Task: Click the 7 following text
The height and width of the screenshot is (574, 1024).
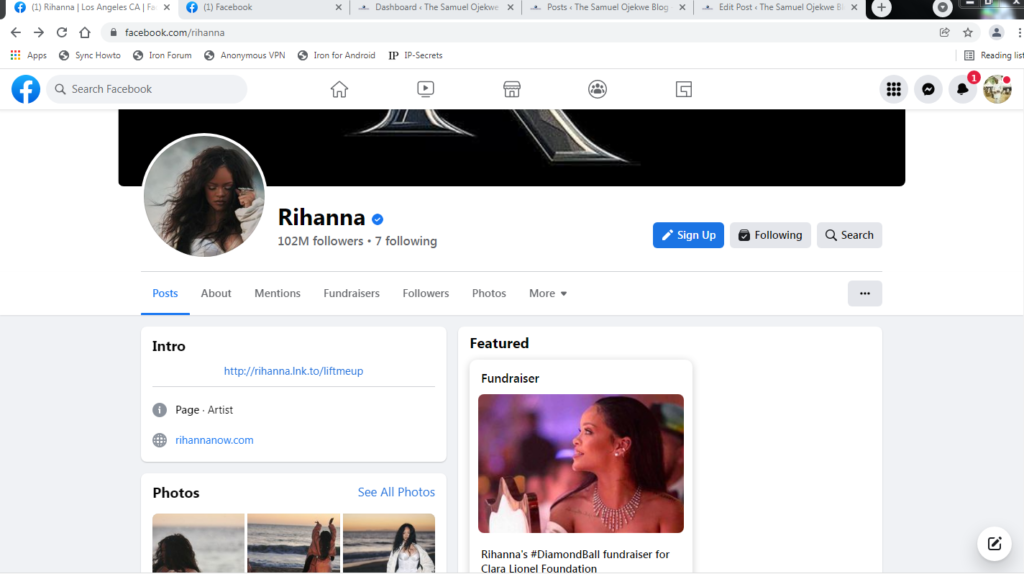Action: (x=406, y=241)
